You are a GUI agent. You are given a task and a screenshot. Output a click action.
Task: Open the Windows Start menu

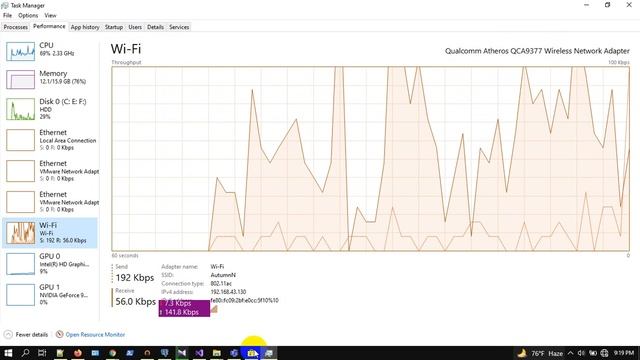click(8, 353)
